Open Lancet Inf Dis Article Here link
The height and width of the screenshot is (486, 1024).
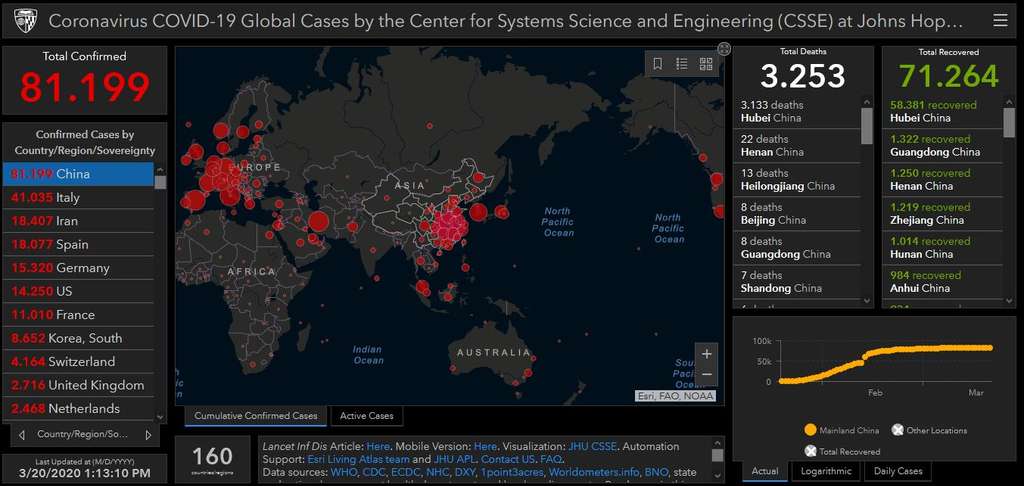pos(377,447)
